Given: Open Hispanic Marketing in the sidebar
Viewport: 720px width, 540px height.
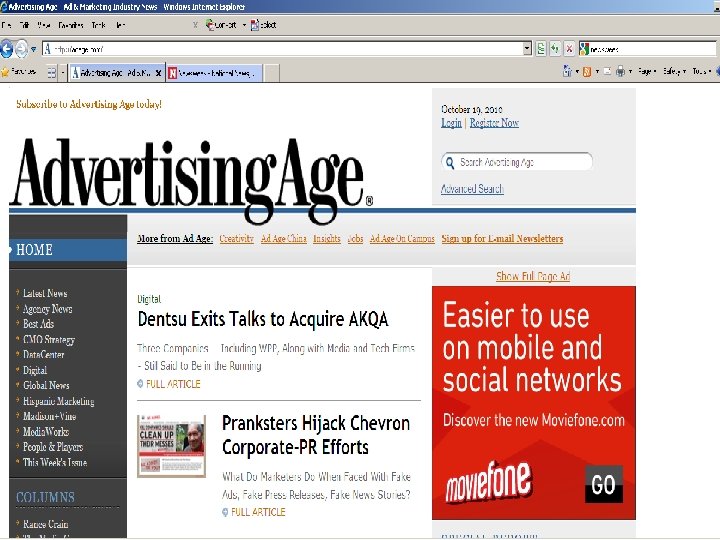Looking at the screenshot, I should [58, 401].
